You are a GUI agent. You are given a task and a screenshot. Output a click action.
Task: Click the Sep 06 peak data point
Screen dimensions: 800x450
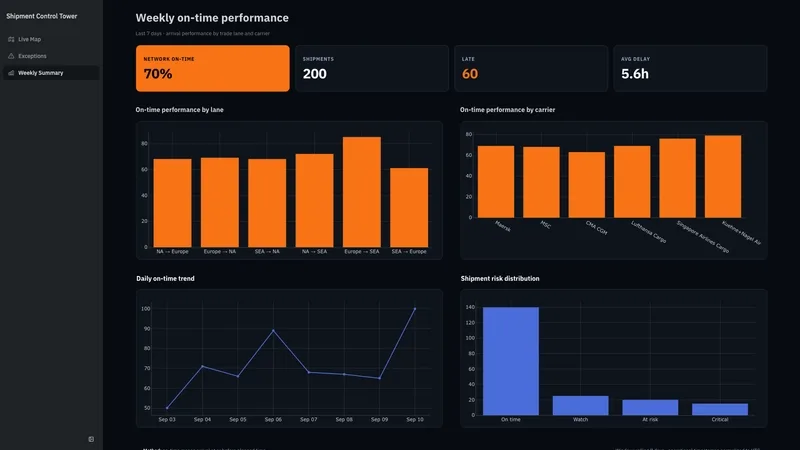[273, 331]
